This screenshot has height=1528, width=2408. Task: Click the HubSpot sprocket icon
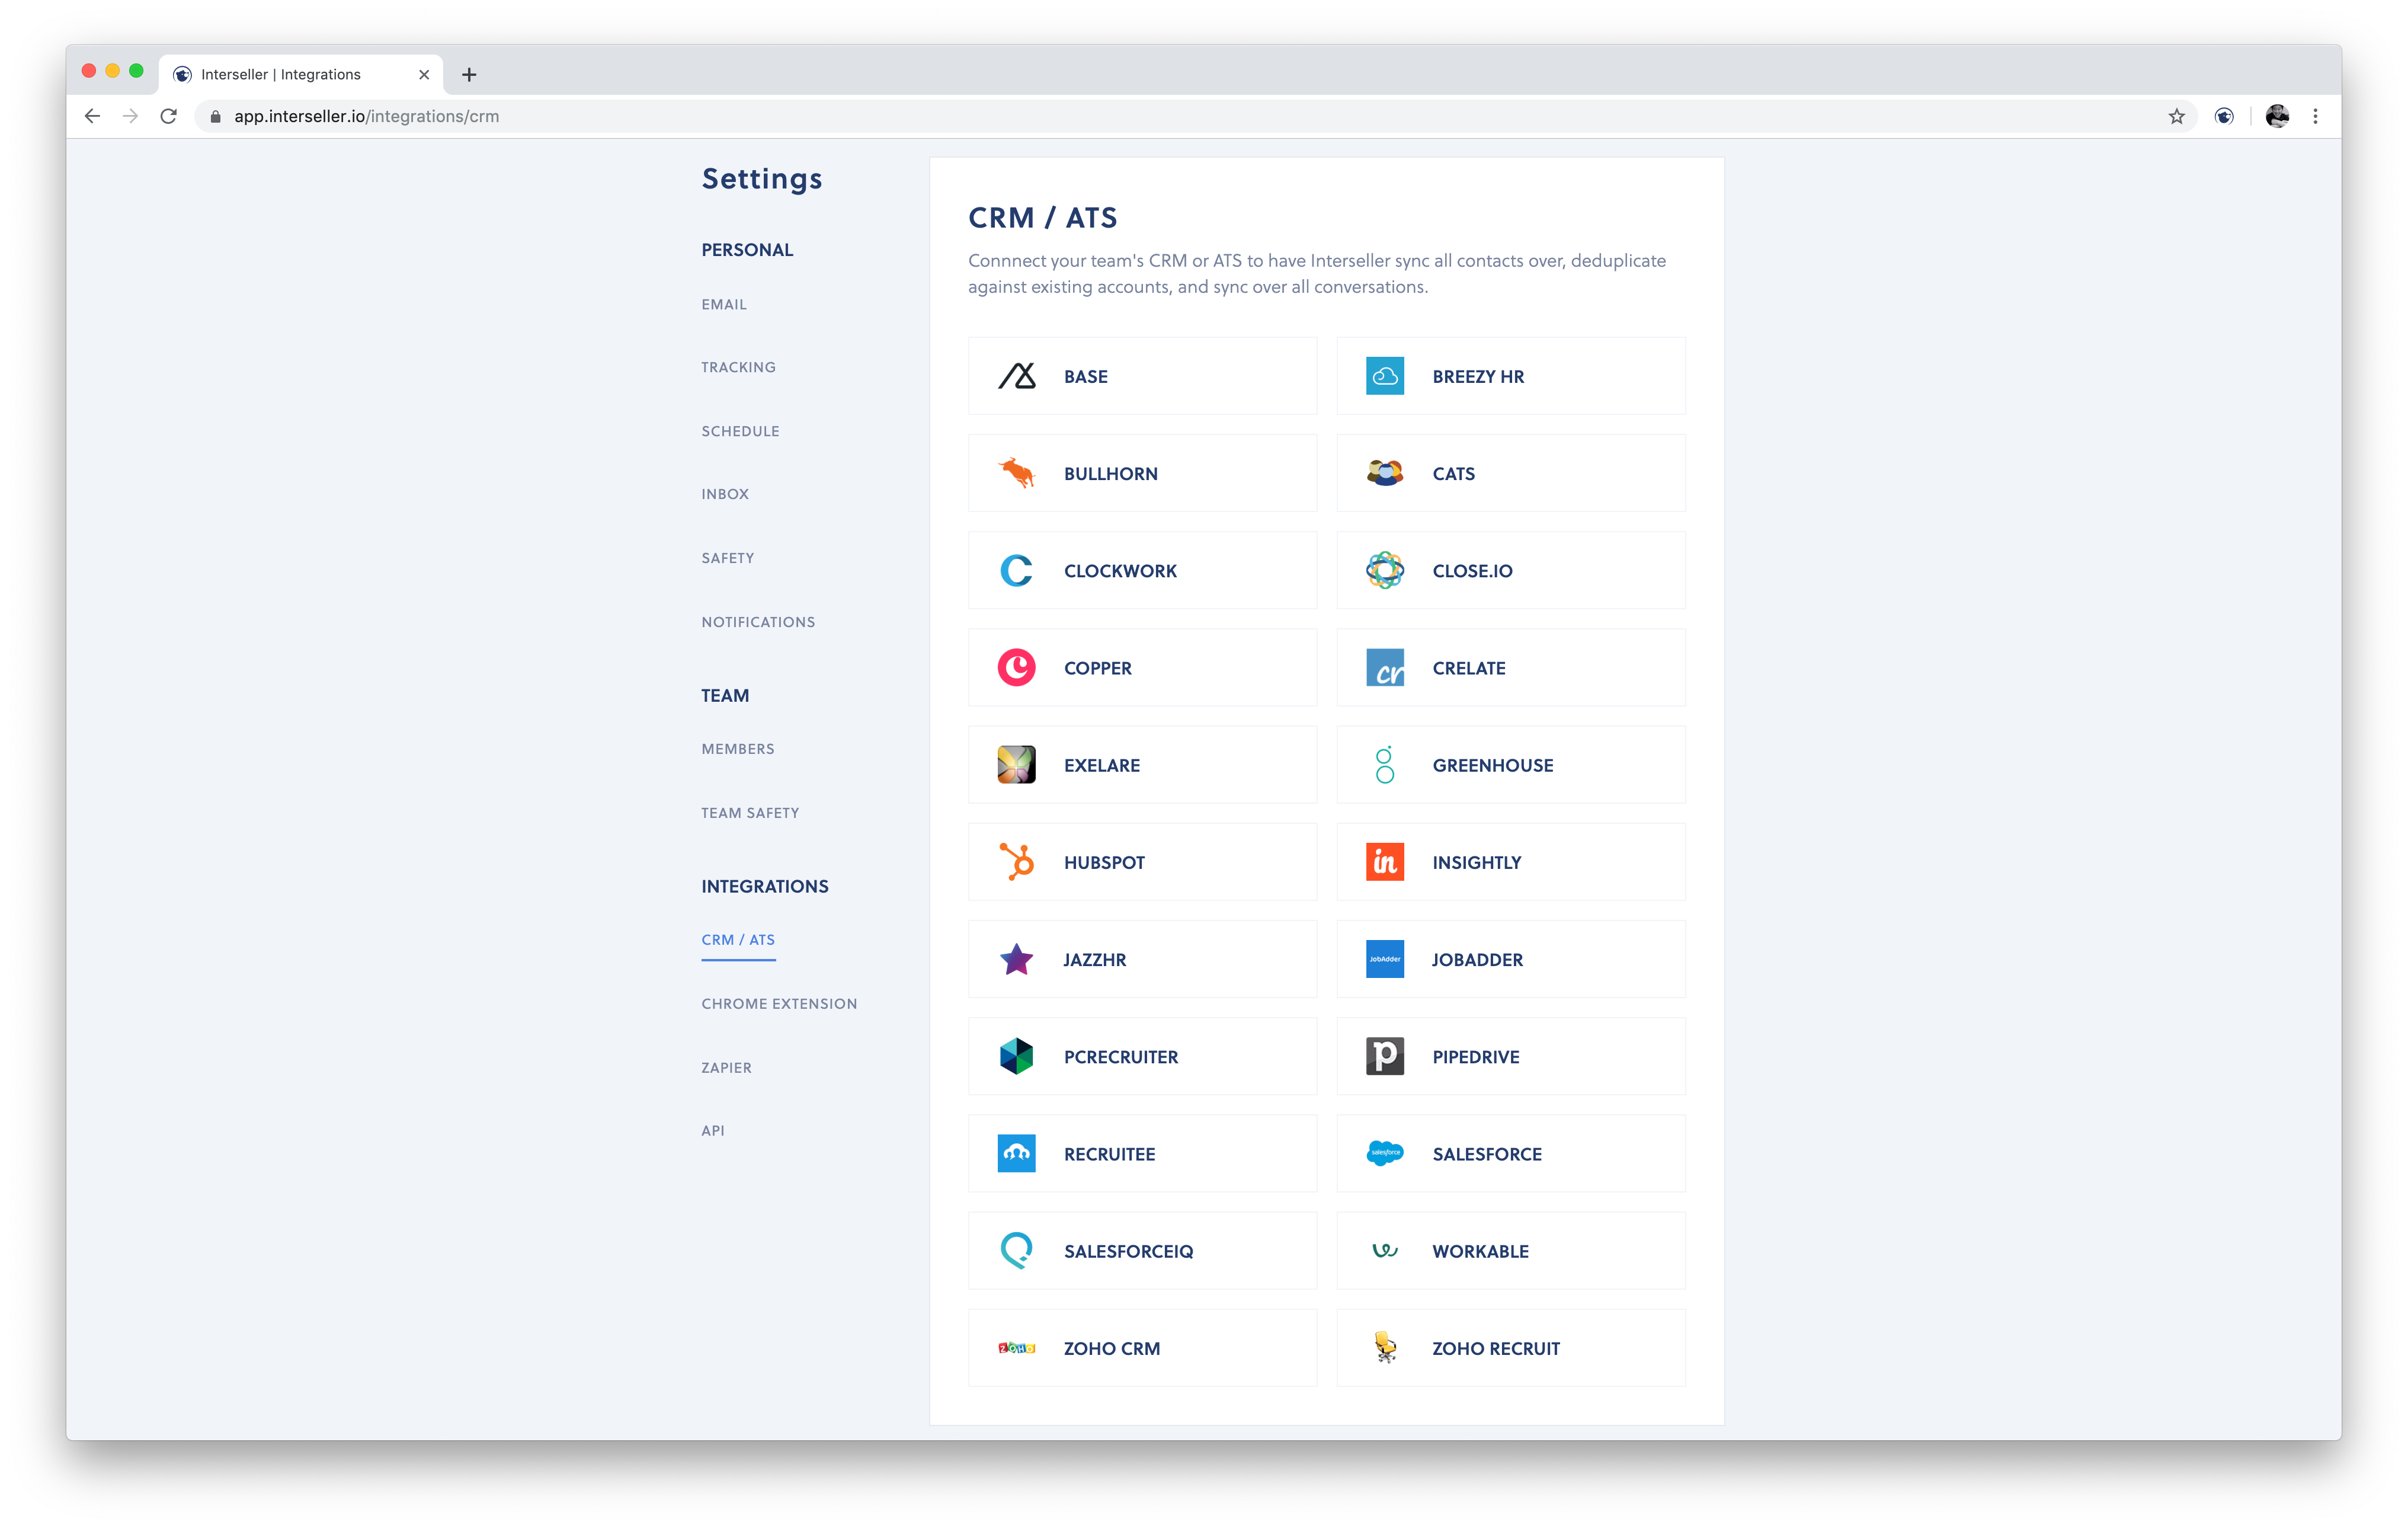pos(1016,861)
